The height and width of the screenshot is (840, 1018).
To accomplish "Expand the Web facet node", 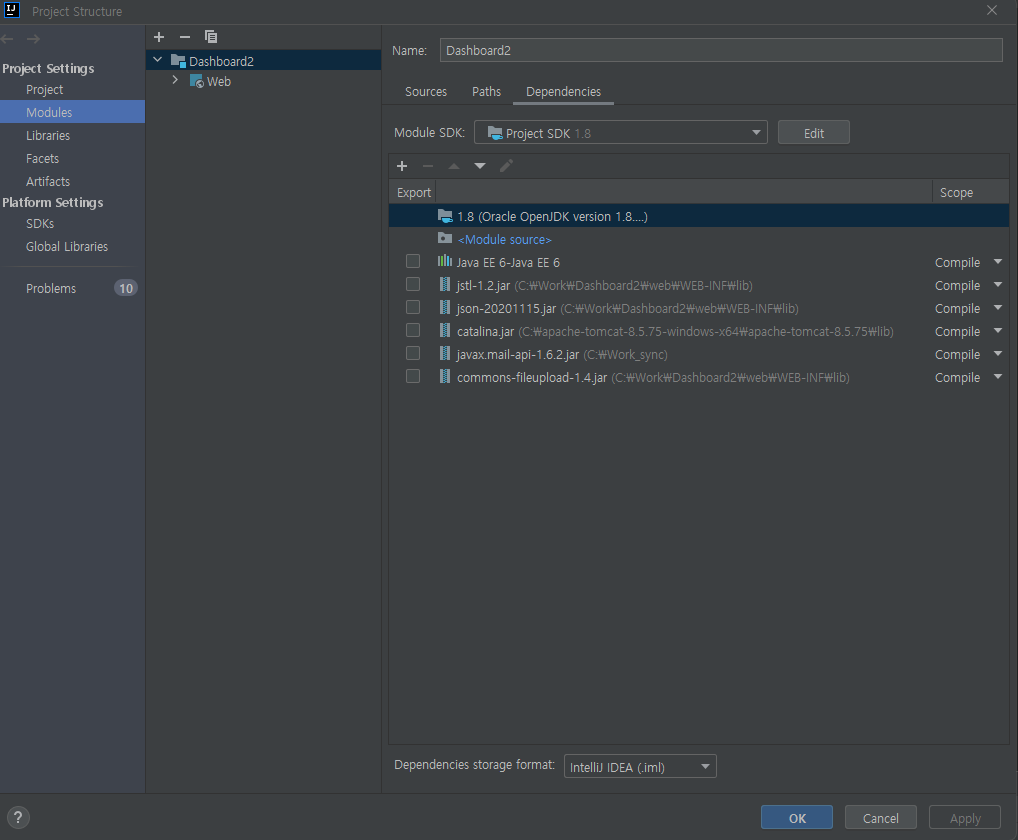I will coord(175,80).
